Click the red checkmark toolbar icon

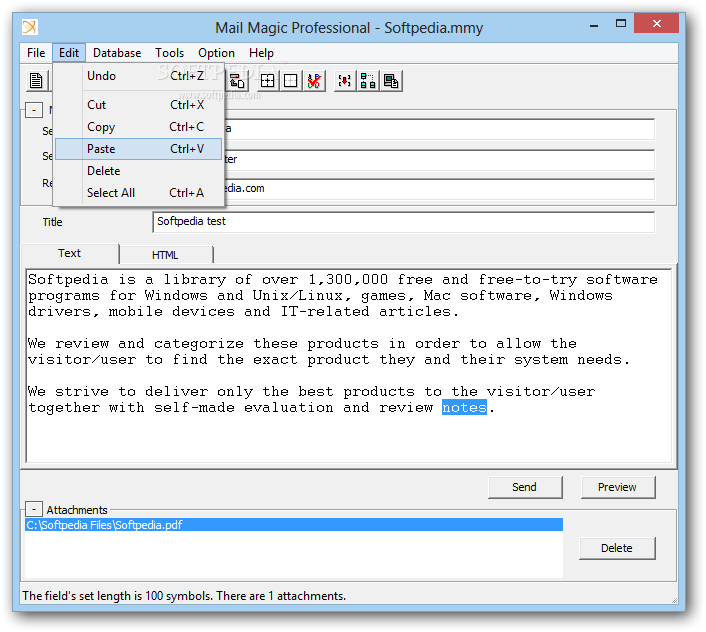[x=314, y=81]
